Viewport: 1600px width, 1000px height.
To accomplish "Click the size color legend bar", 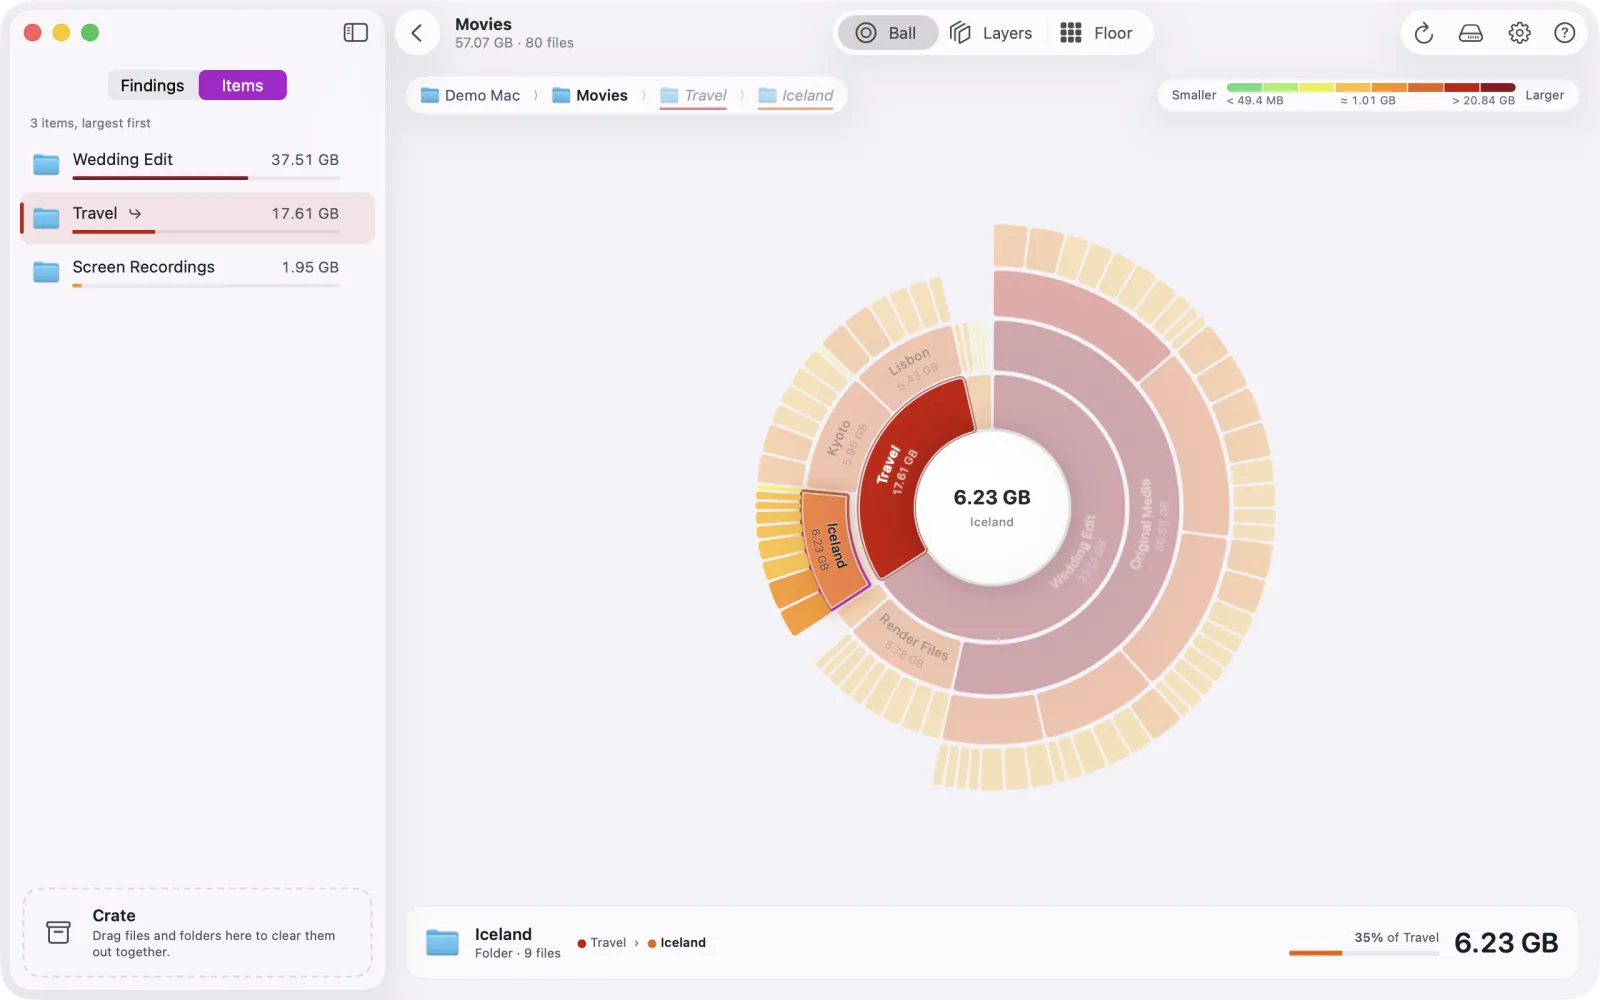I will click(1370, 88).
